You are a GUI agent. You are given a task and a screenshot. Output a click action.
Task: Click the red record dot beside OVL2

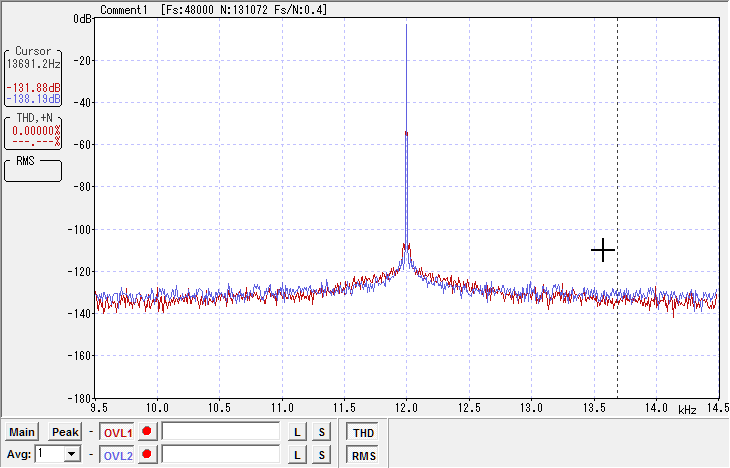click(147, 454)
